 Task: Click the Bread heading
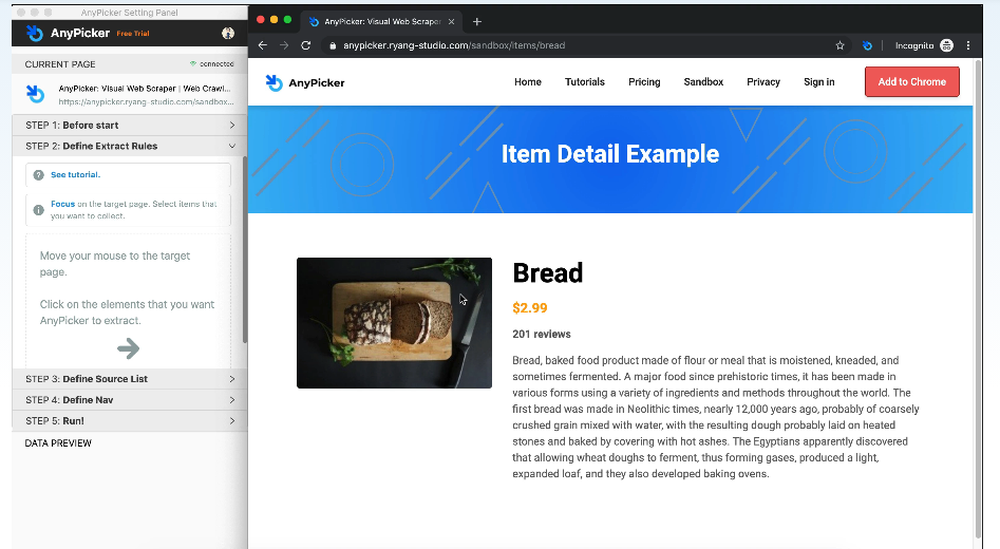tap(548, 273)
